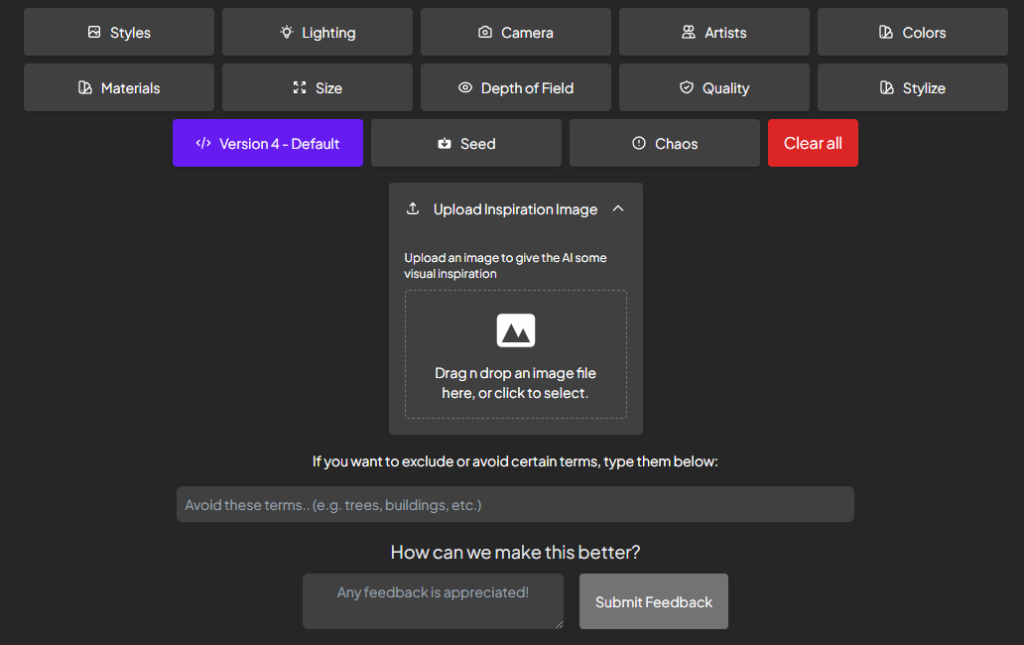This screenshot has width=1024, height=645.
Task: Focus the feedback text box
Action: click(433, 601)
